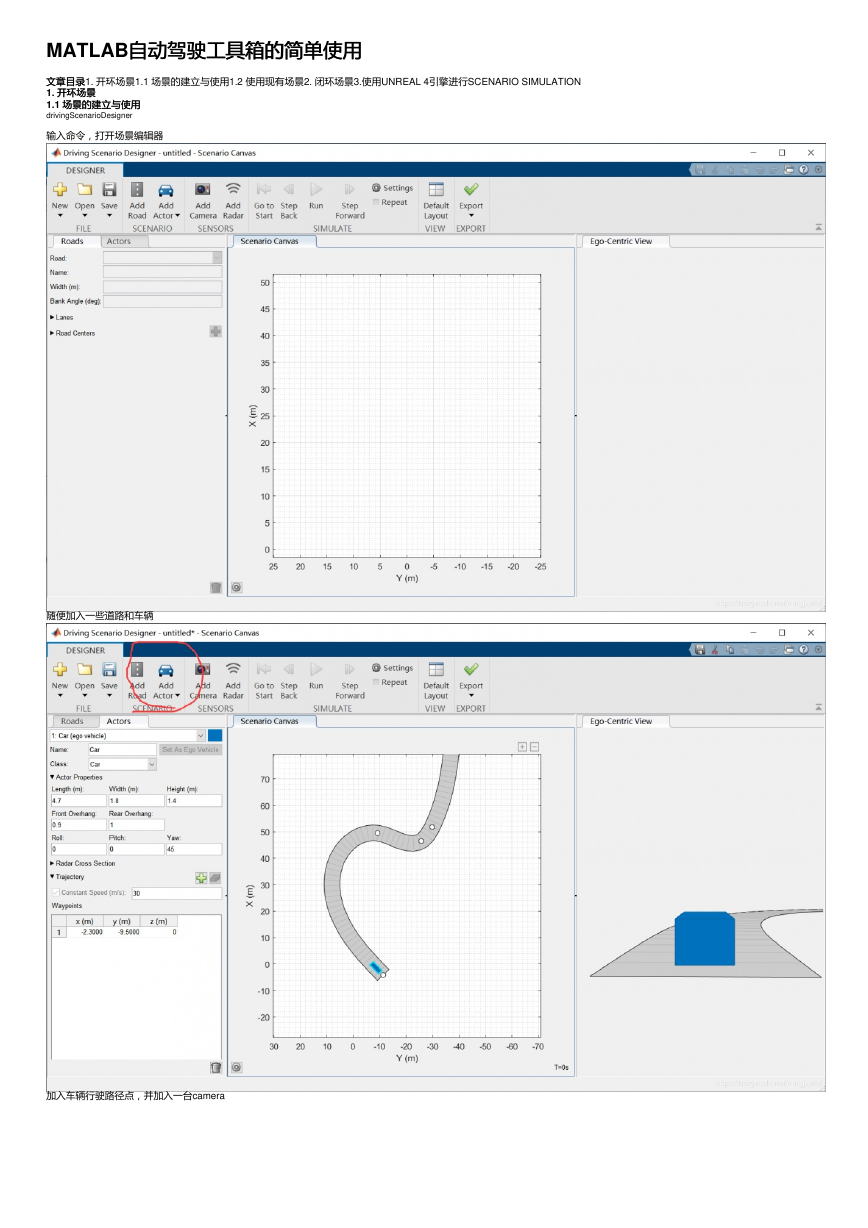
Task: Click the Bank Angle (deg) field
Action: [163, 301]
